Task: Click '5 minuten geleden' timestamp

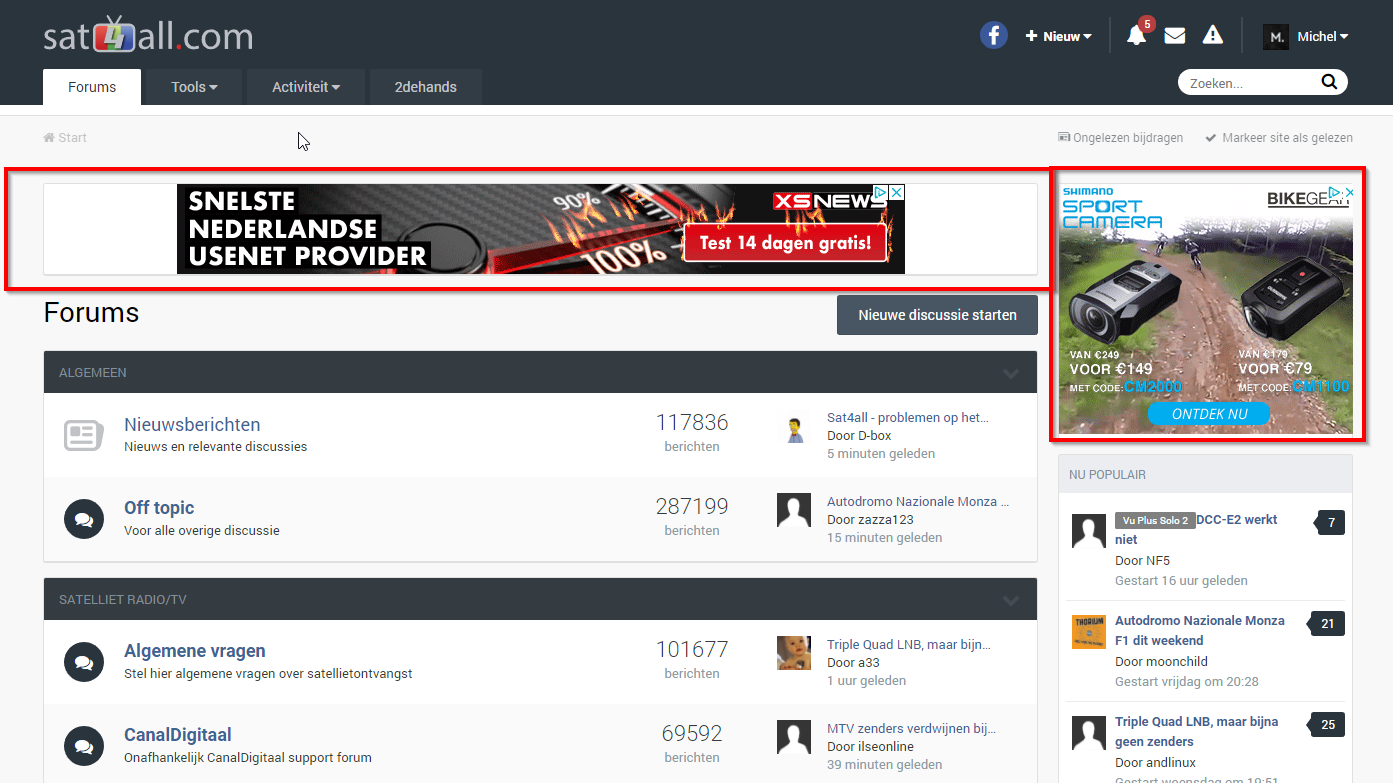Action: 881,454
